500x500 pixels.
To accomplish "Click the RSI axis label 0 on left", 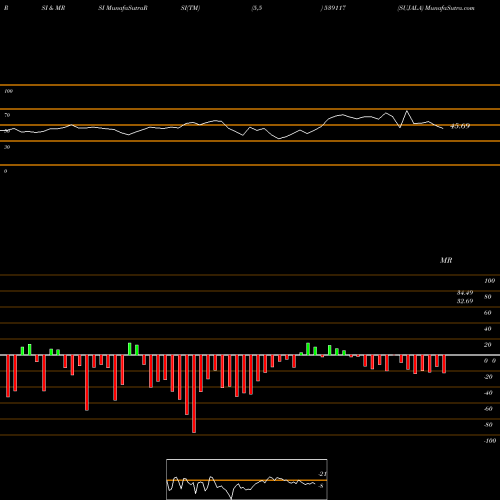I will coord(6,171).
